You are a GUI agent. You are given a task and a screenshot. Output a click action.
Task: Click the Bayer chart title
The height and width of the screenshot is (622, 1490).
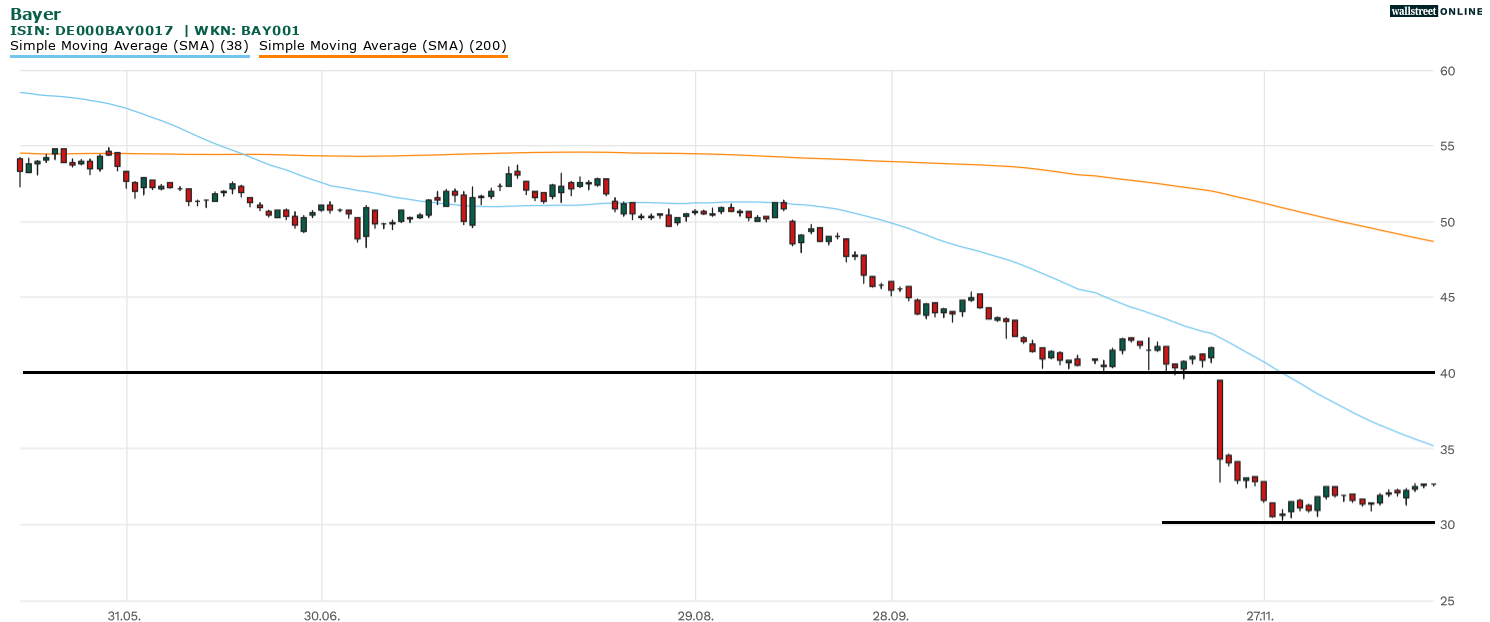coord(35,14)
